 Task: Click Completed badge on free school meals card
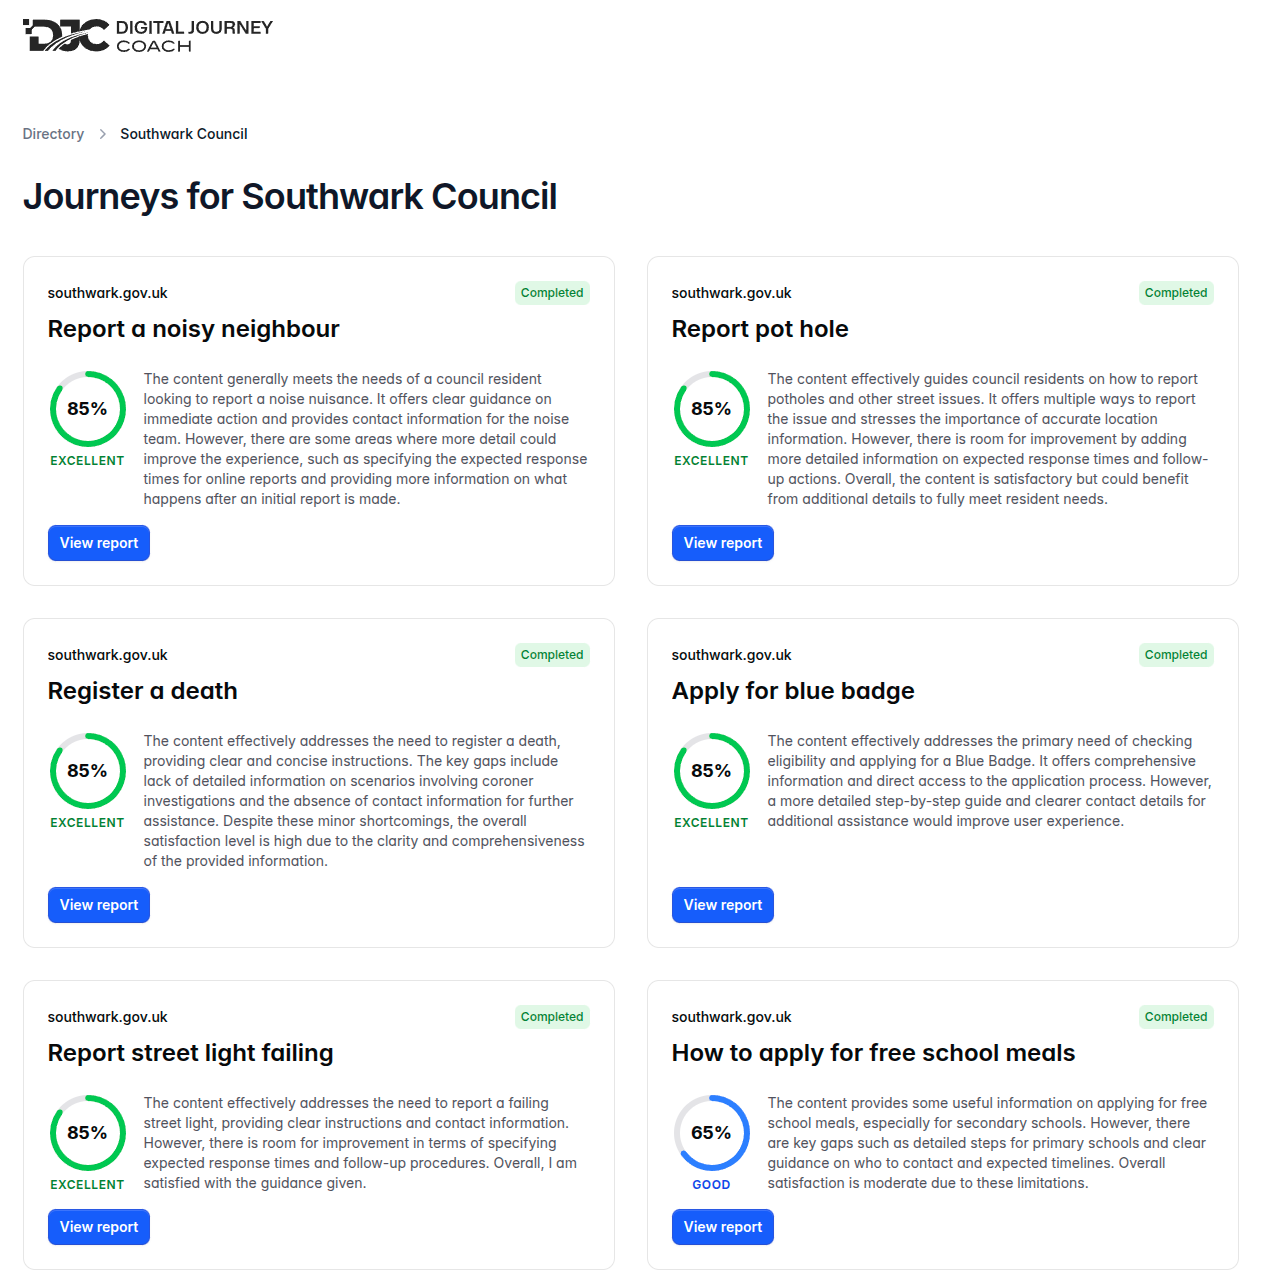[1176, 1017]
